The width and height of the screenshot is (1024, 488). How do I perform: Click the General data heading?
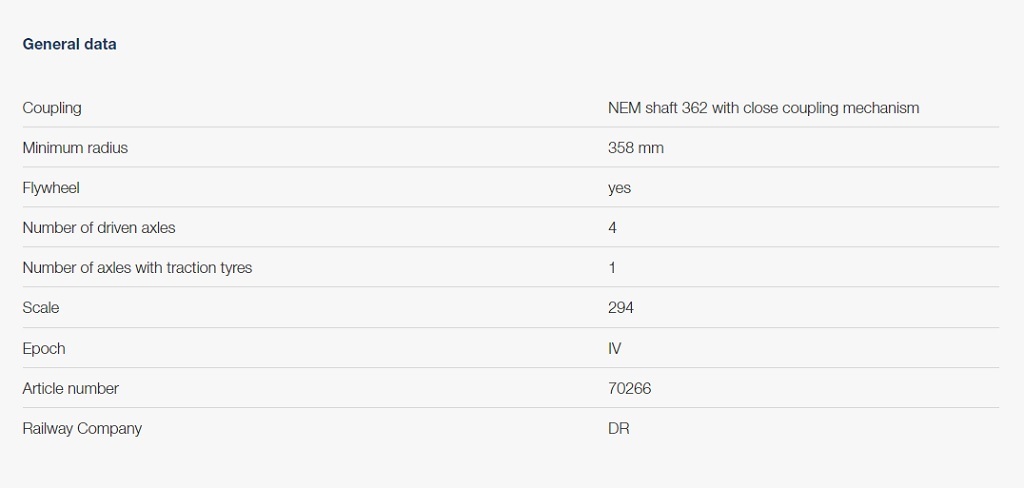pos(69,44)
